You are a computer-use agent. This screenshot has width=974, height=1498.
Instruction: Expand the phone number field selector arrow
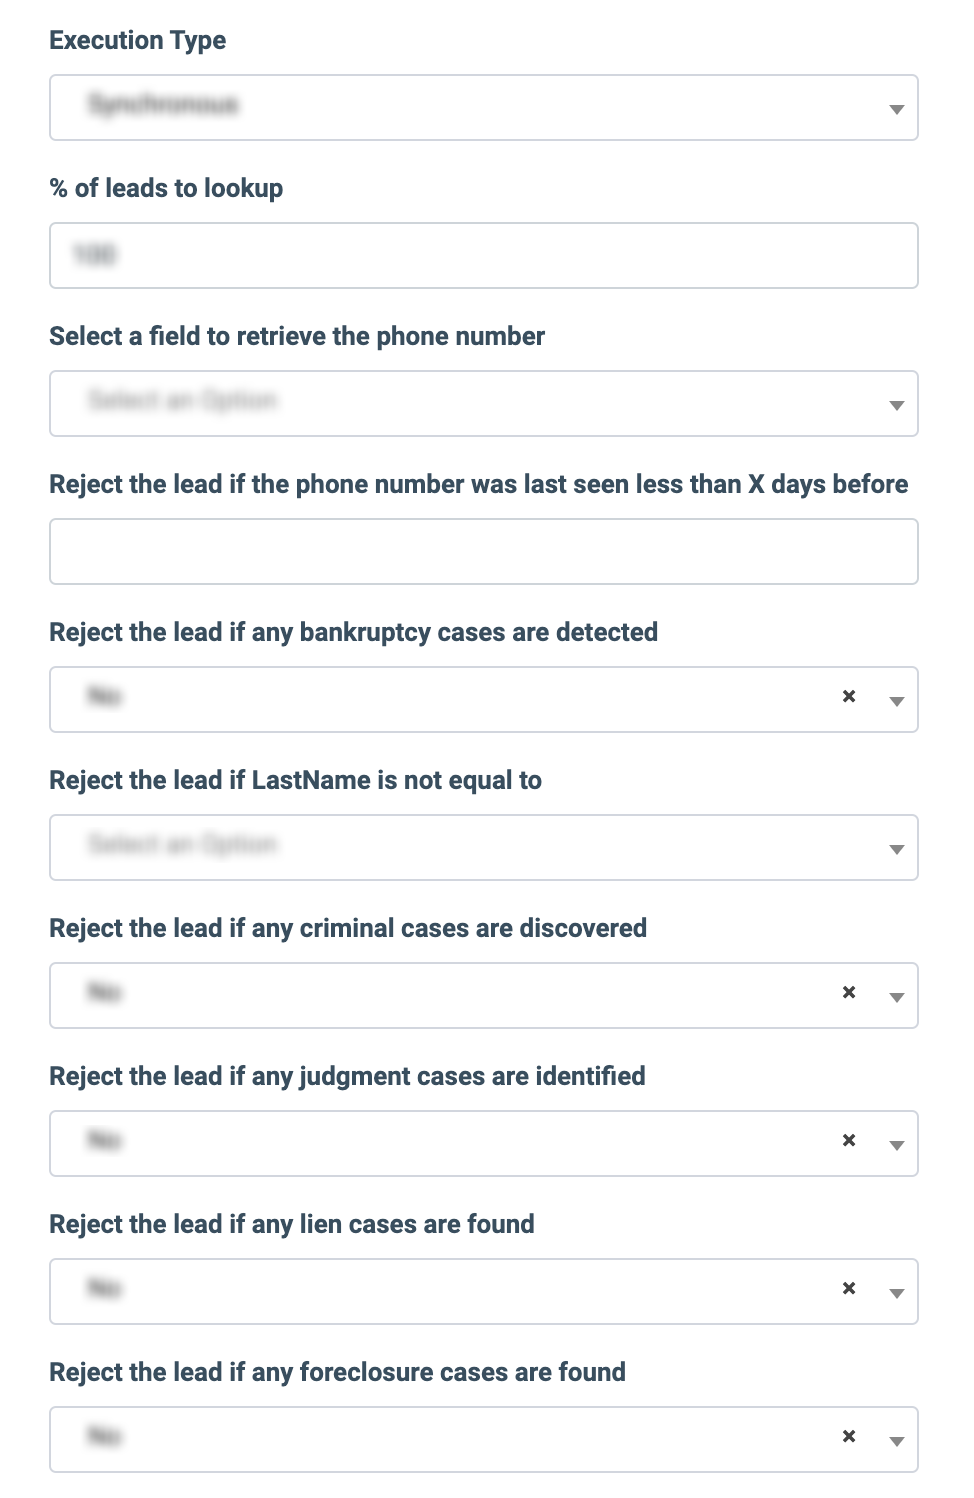click(x=896, y=405)
